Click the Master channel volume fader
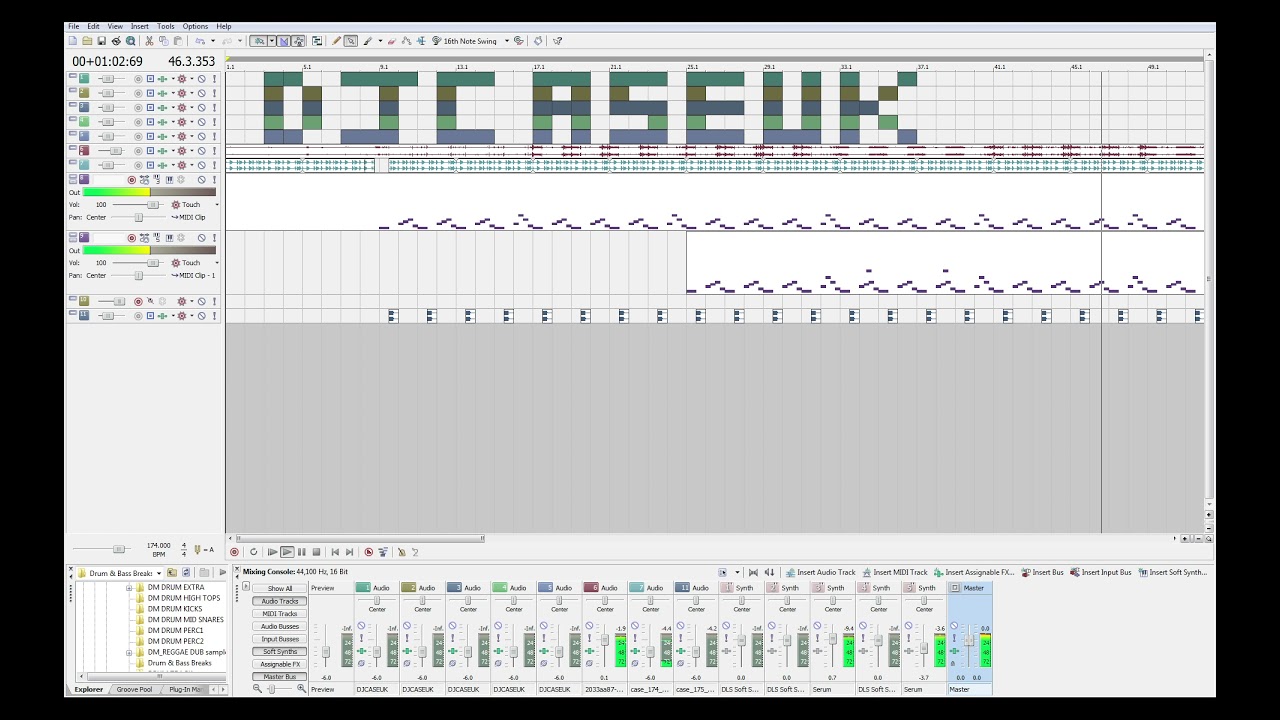The height and width of the screenshot is (720, 1280). (x=968, y=640)
